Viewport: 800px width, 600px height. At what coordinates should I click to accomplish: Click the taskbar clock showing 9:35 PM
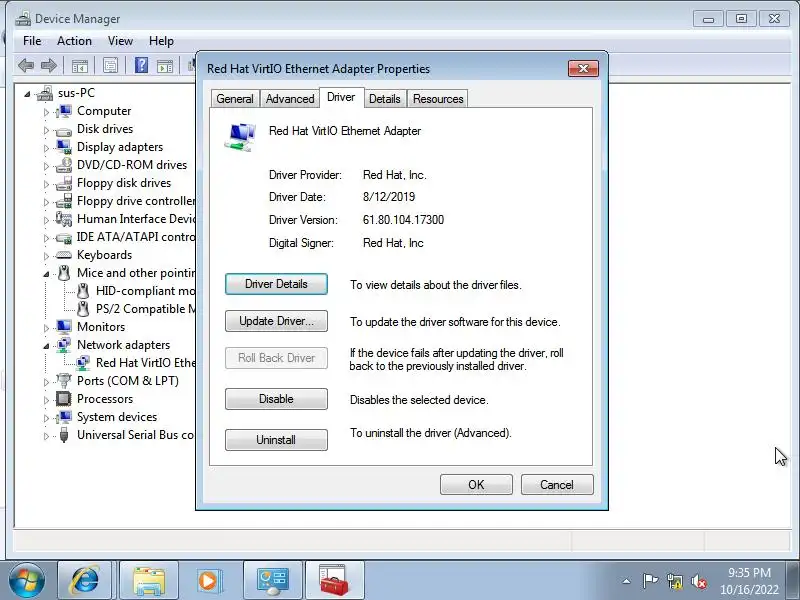(749, 581)
